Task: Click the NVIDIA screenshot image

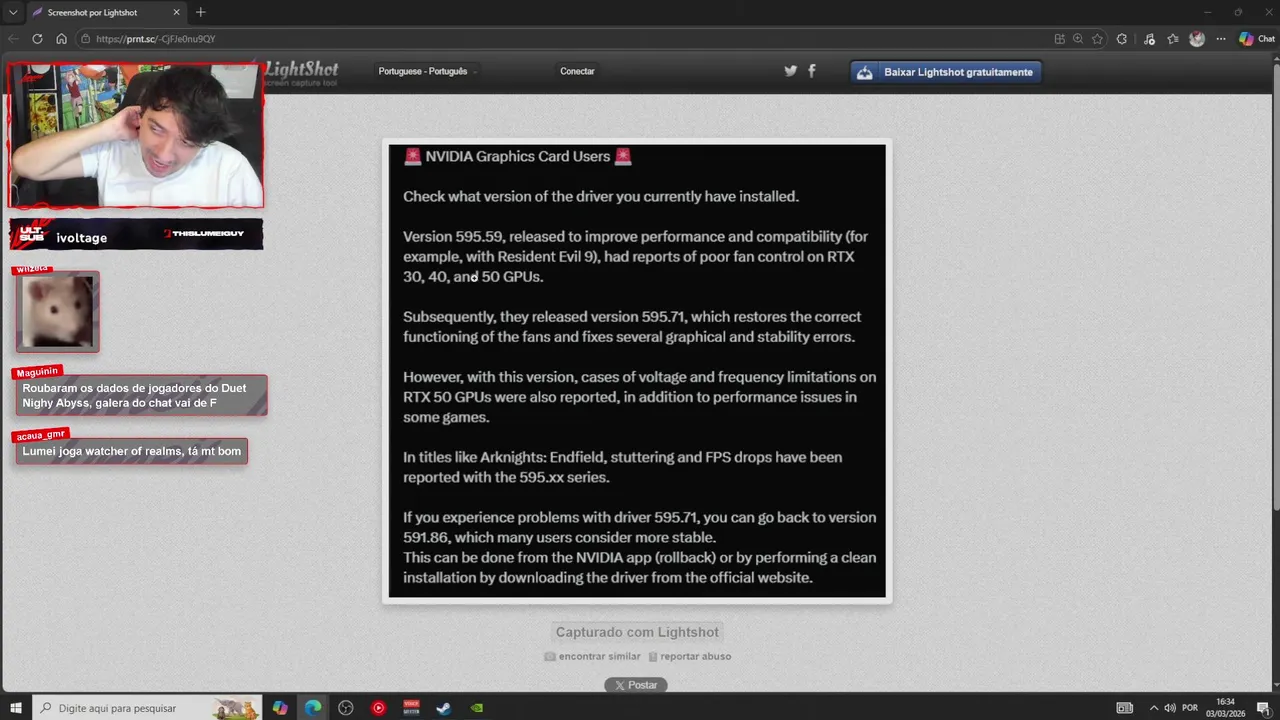Action: pyautogui.click(x=637, y=371)
